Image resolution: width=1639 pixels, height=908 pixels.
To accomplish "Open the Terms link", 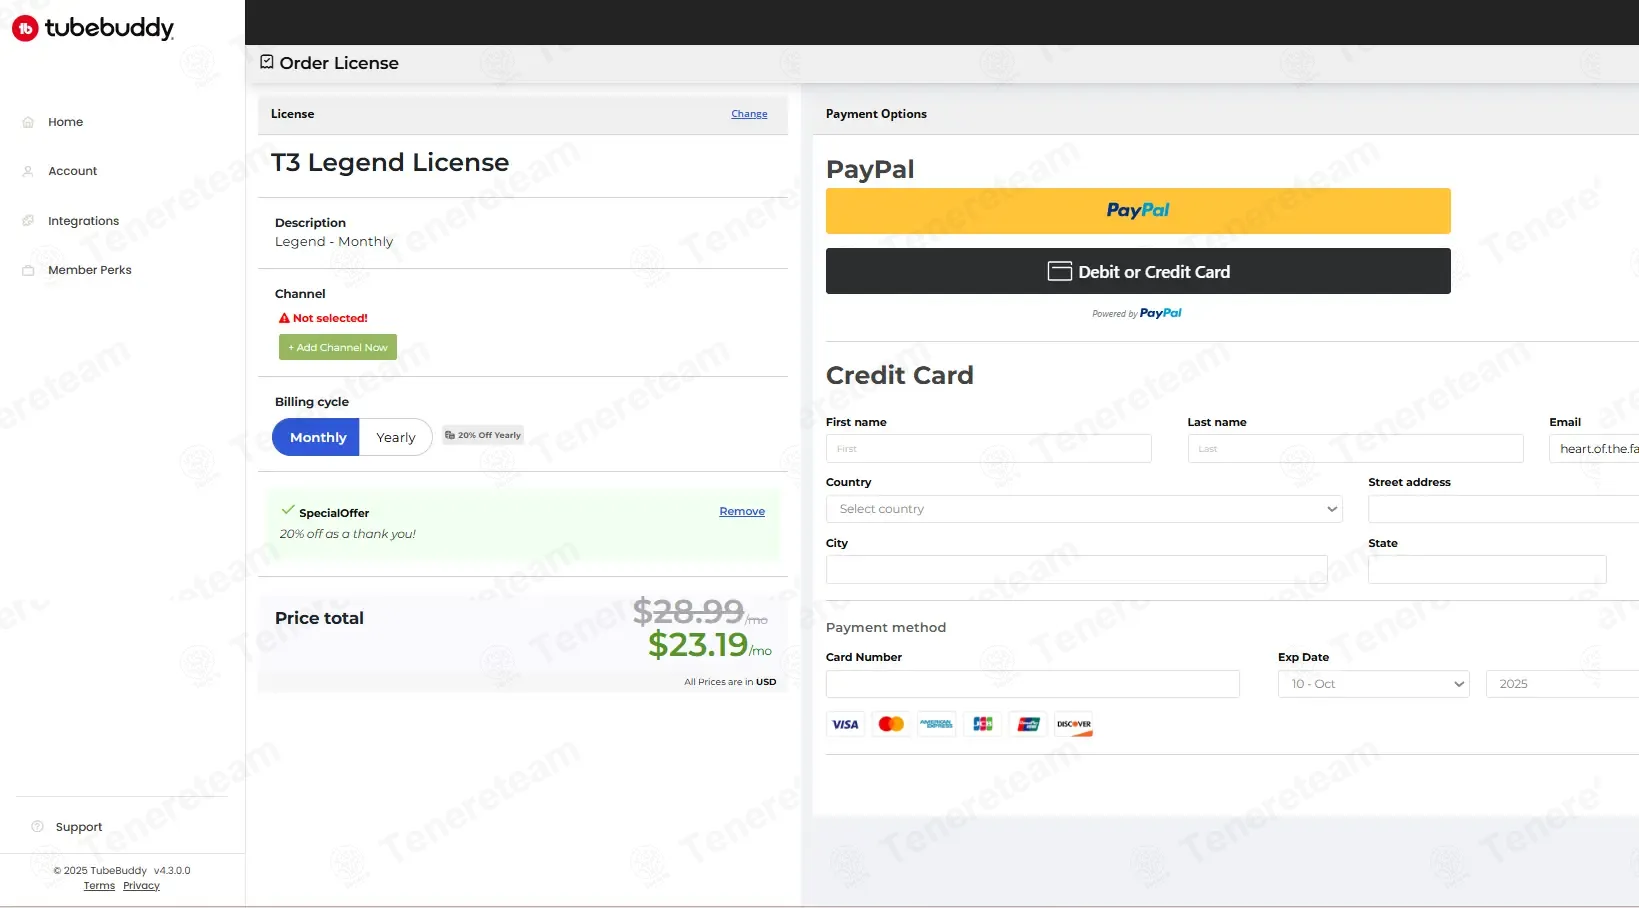I will pos(99,886).
